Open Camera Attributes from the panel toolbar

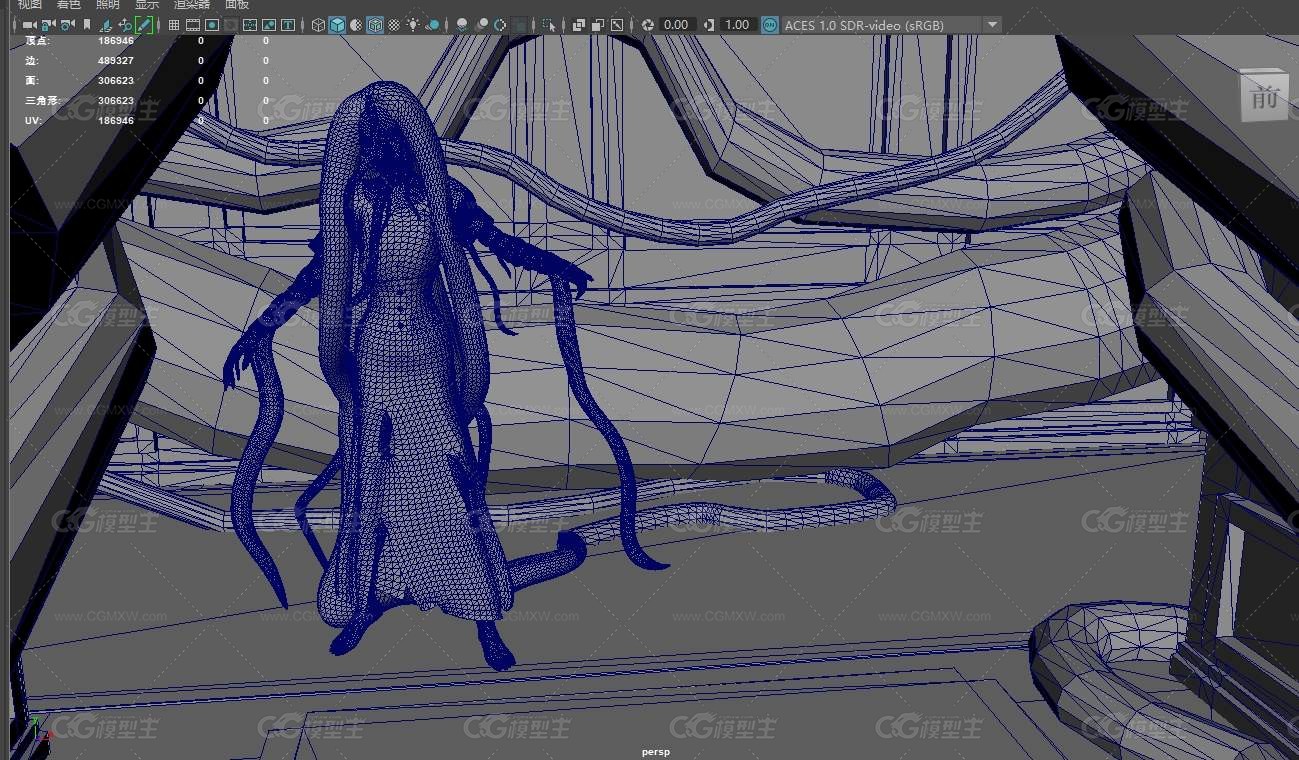(66, 25)
